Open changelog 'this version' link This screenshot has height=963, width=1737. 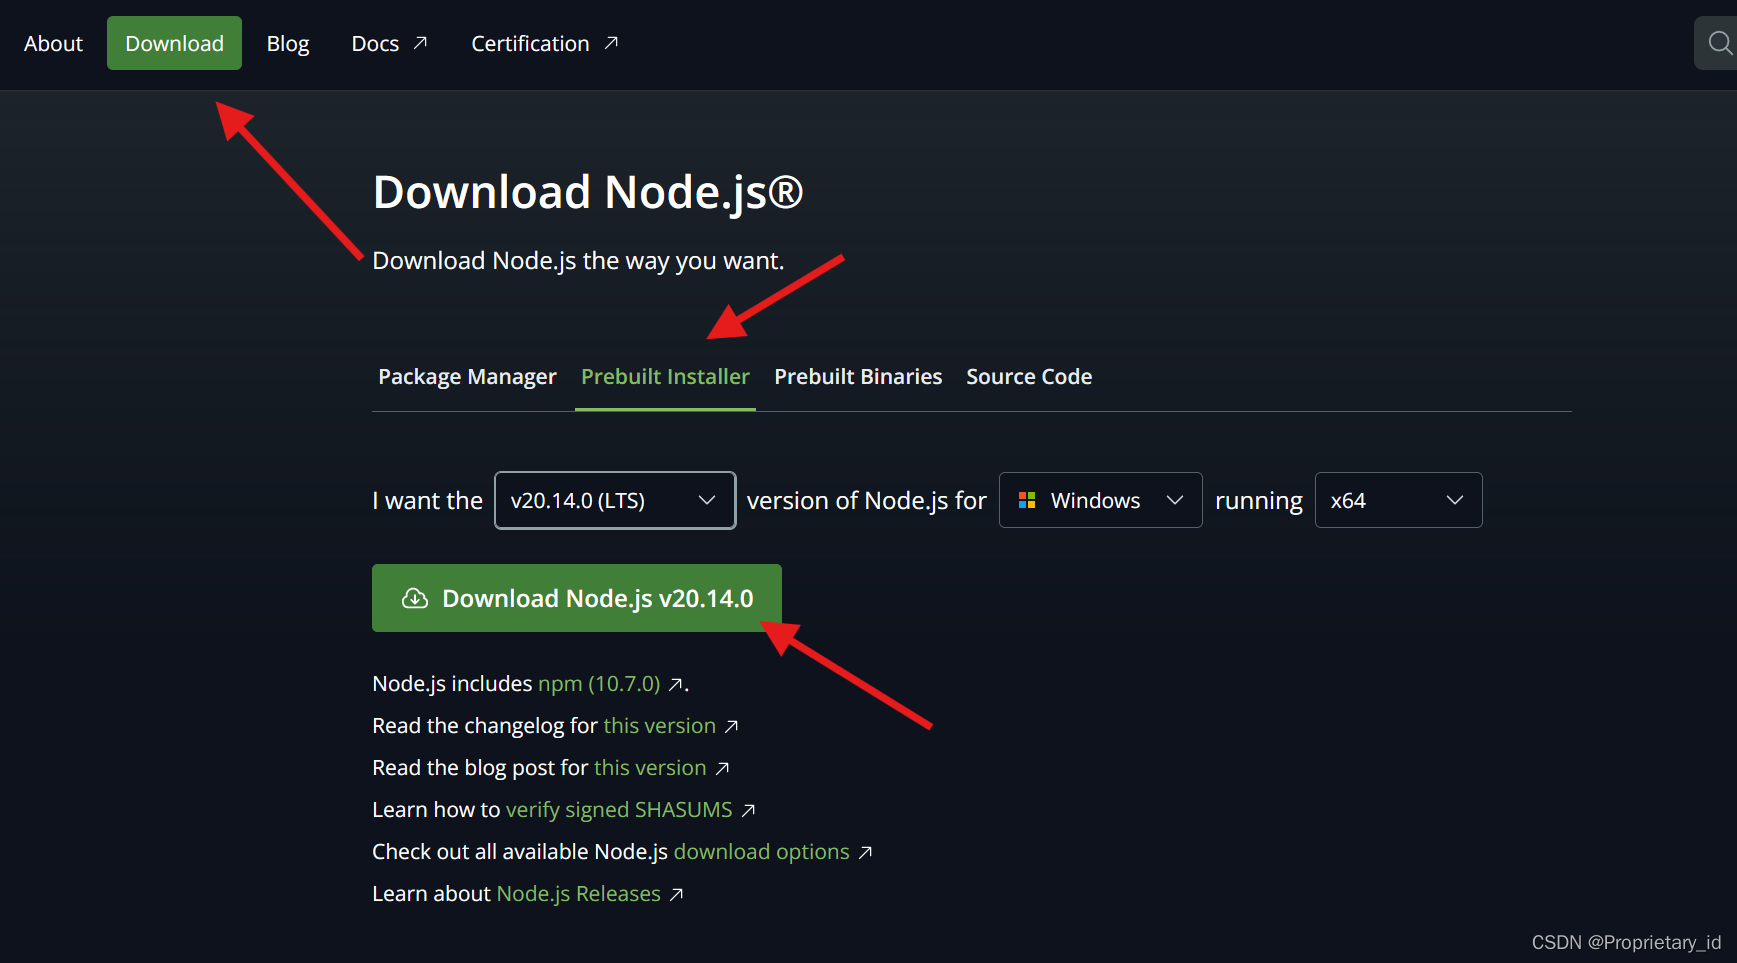click(660, 726)
